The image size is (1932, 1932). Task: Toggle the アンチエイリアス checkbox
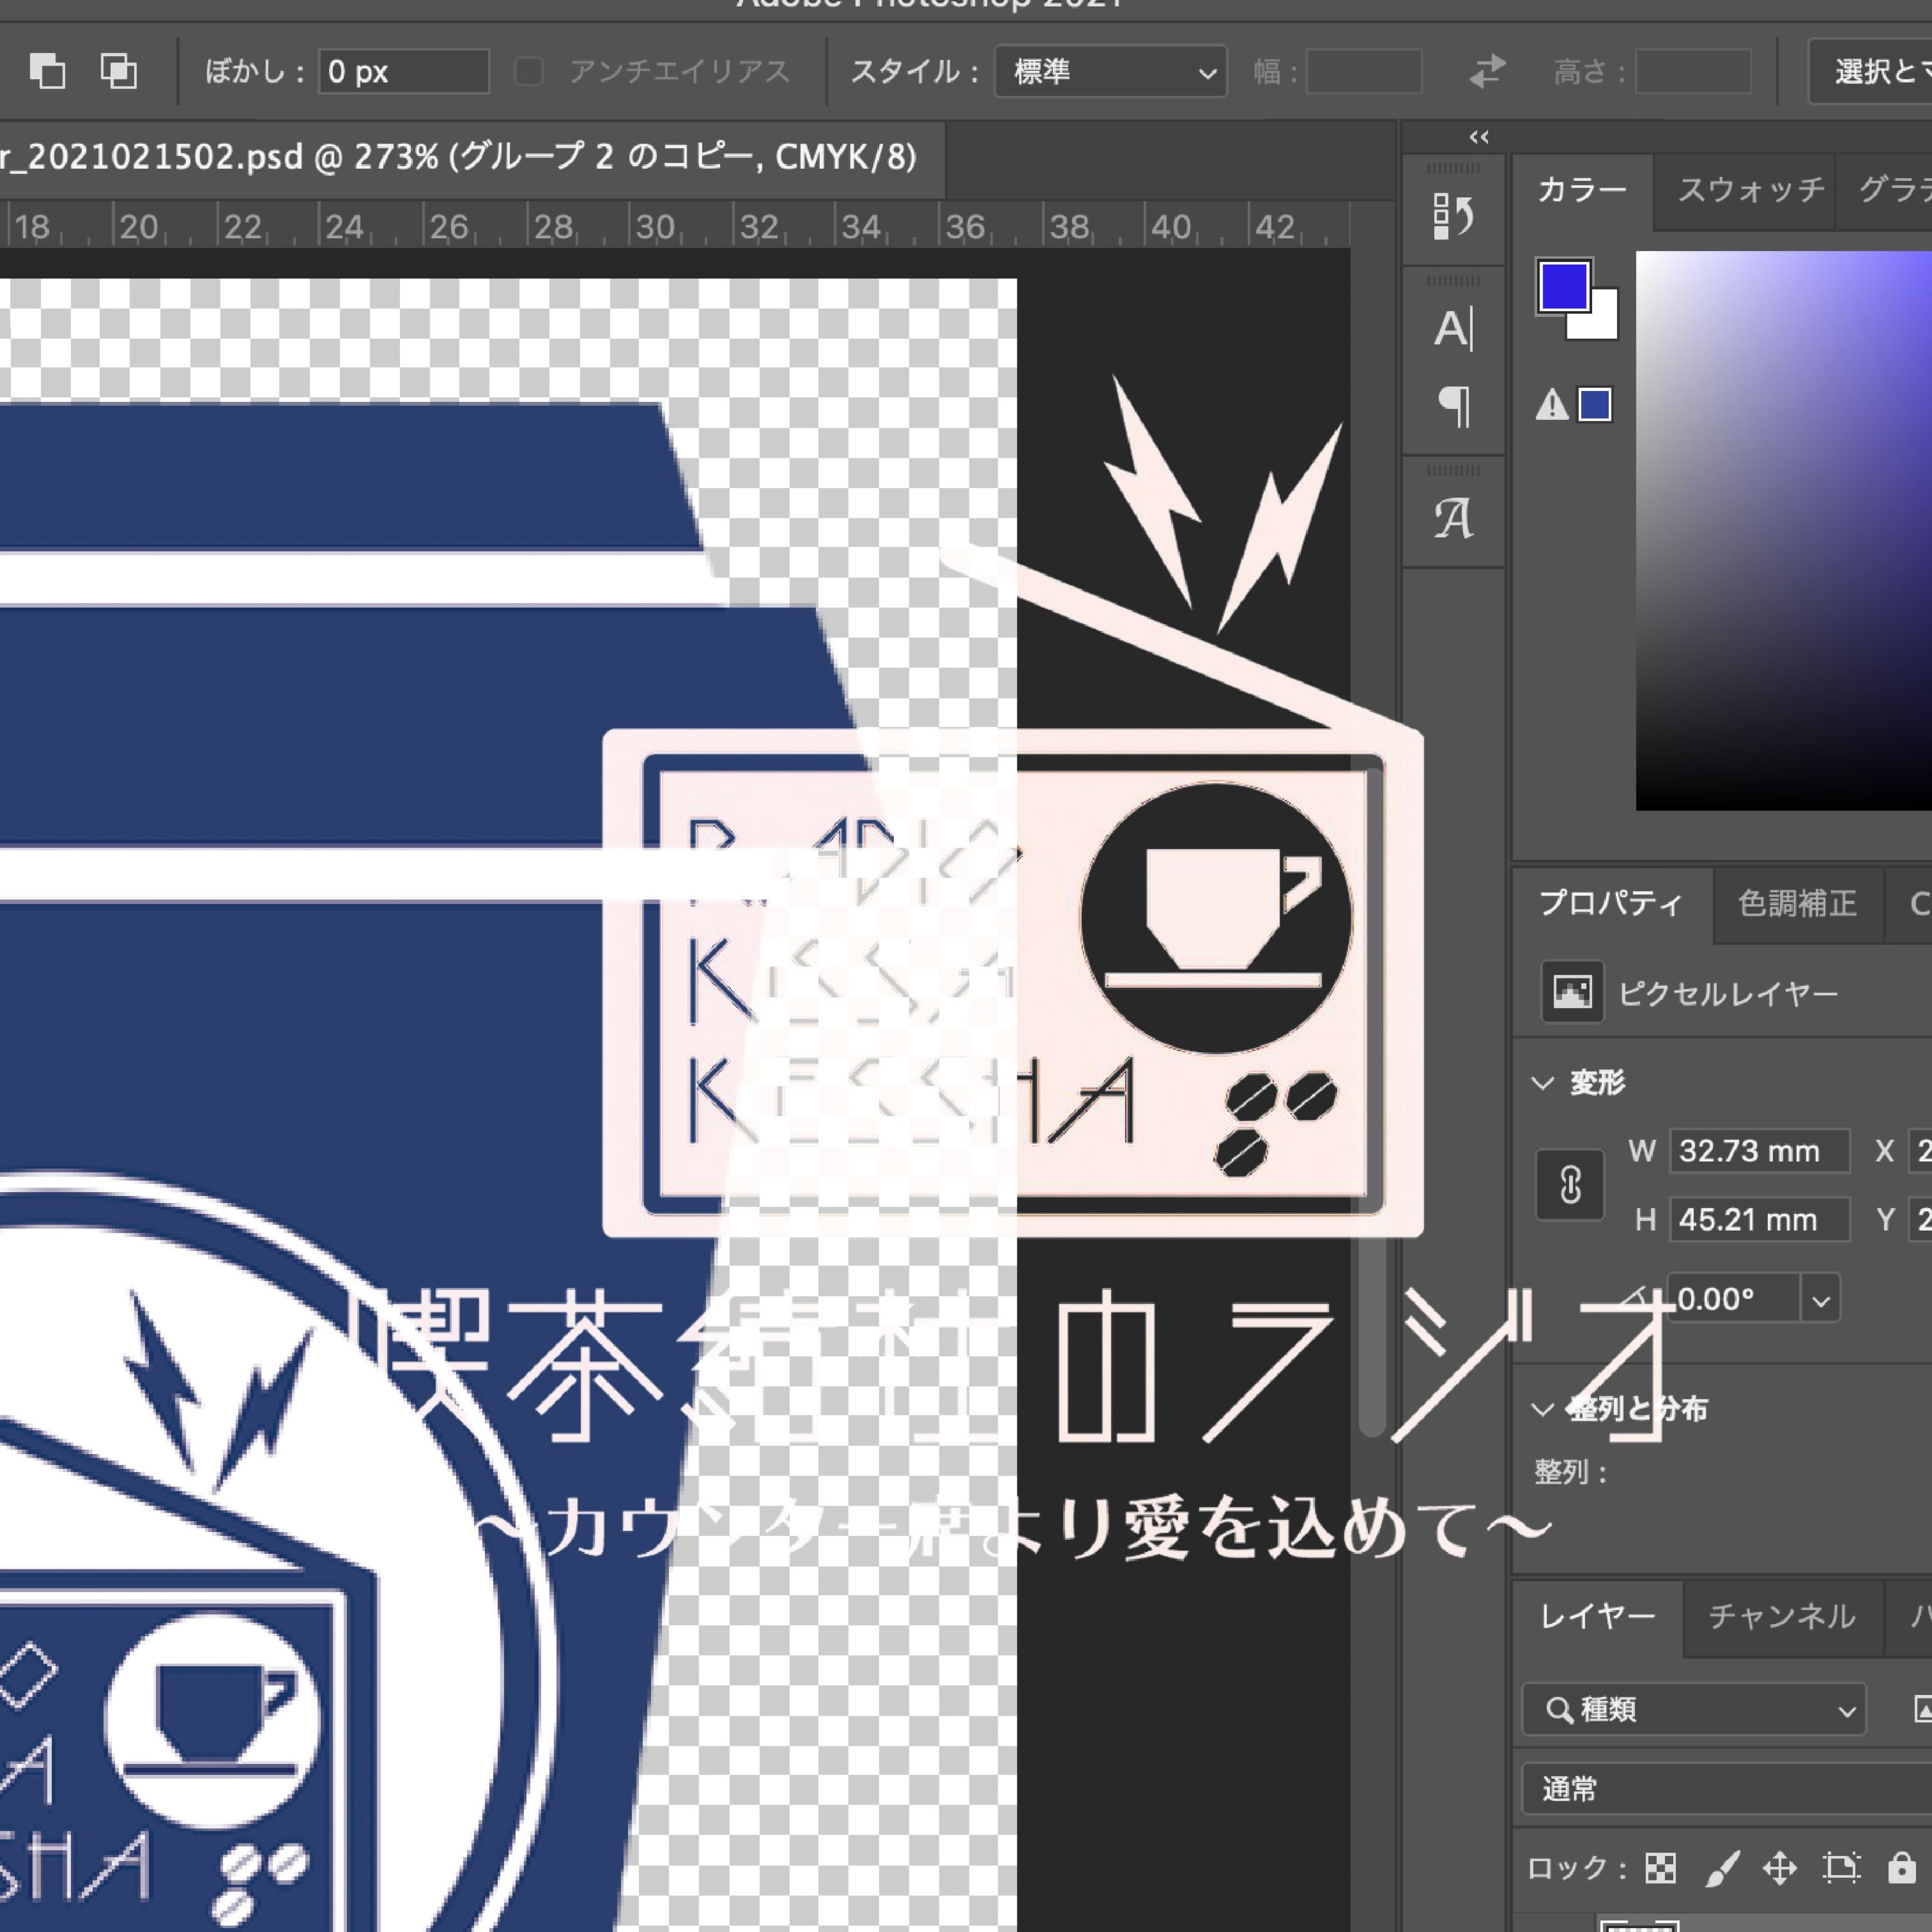point(528,71)
